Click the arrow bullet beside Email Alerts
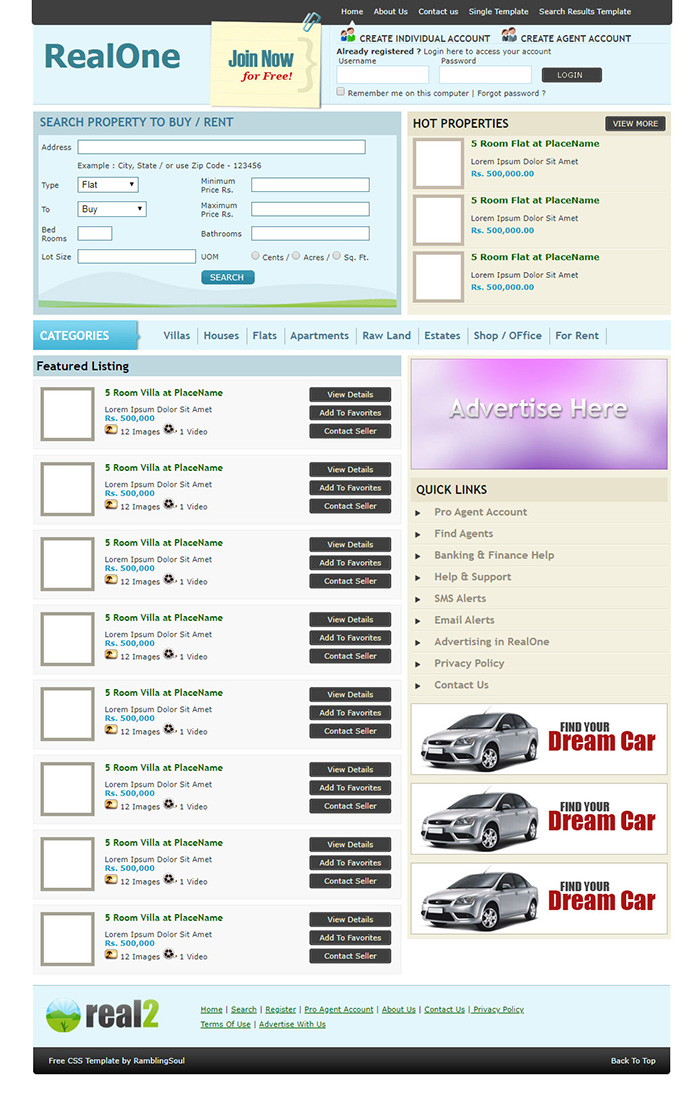The image size is (700, 1108). pos(418,621)
